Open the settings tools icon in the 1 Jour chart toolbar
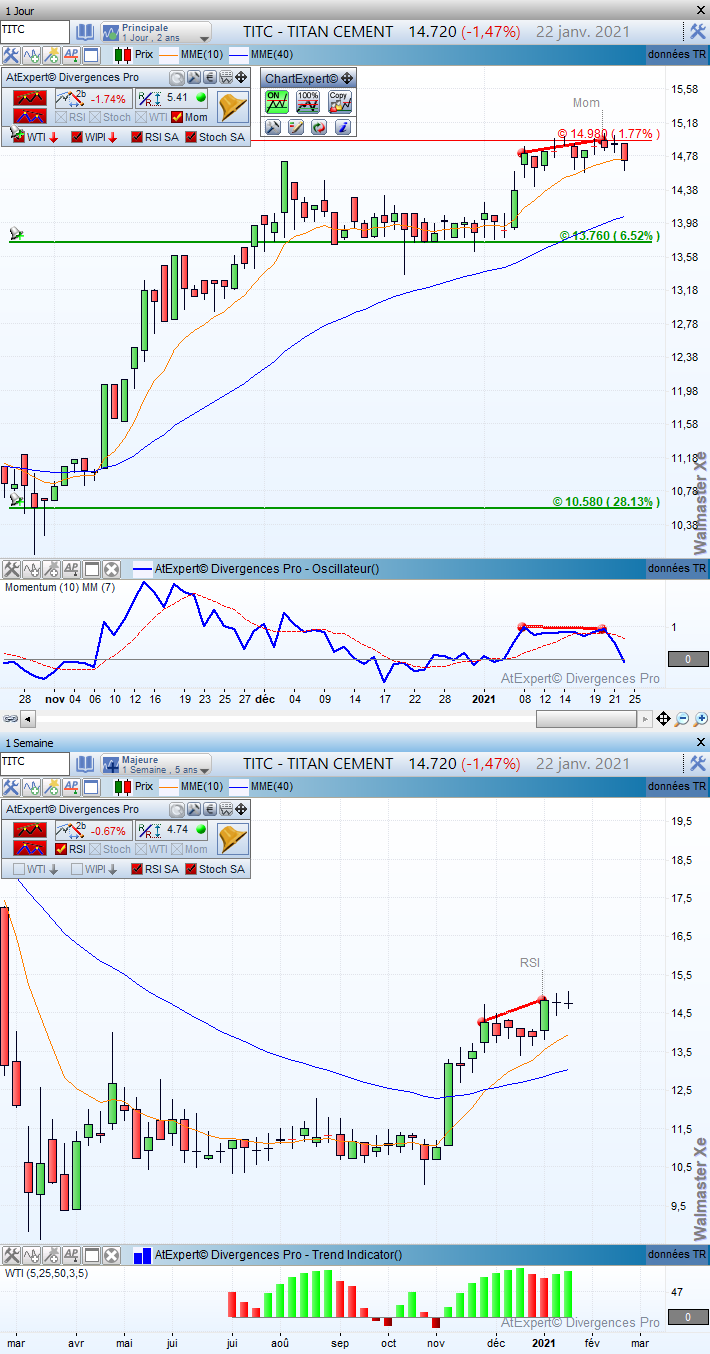Viewport: 710px width, 1354px height. pos(11,56)
